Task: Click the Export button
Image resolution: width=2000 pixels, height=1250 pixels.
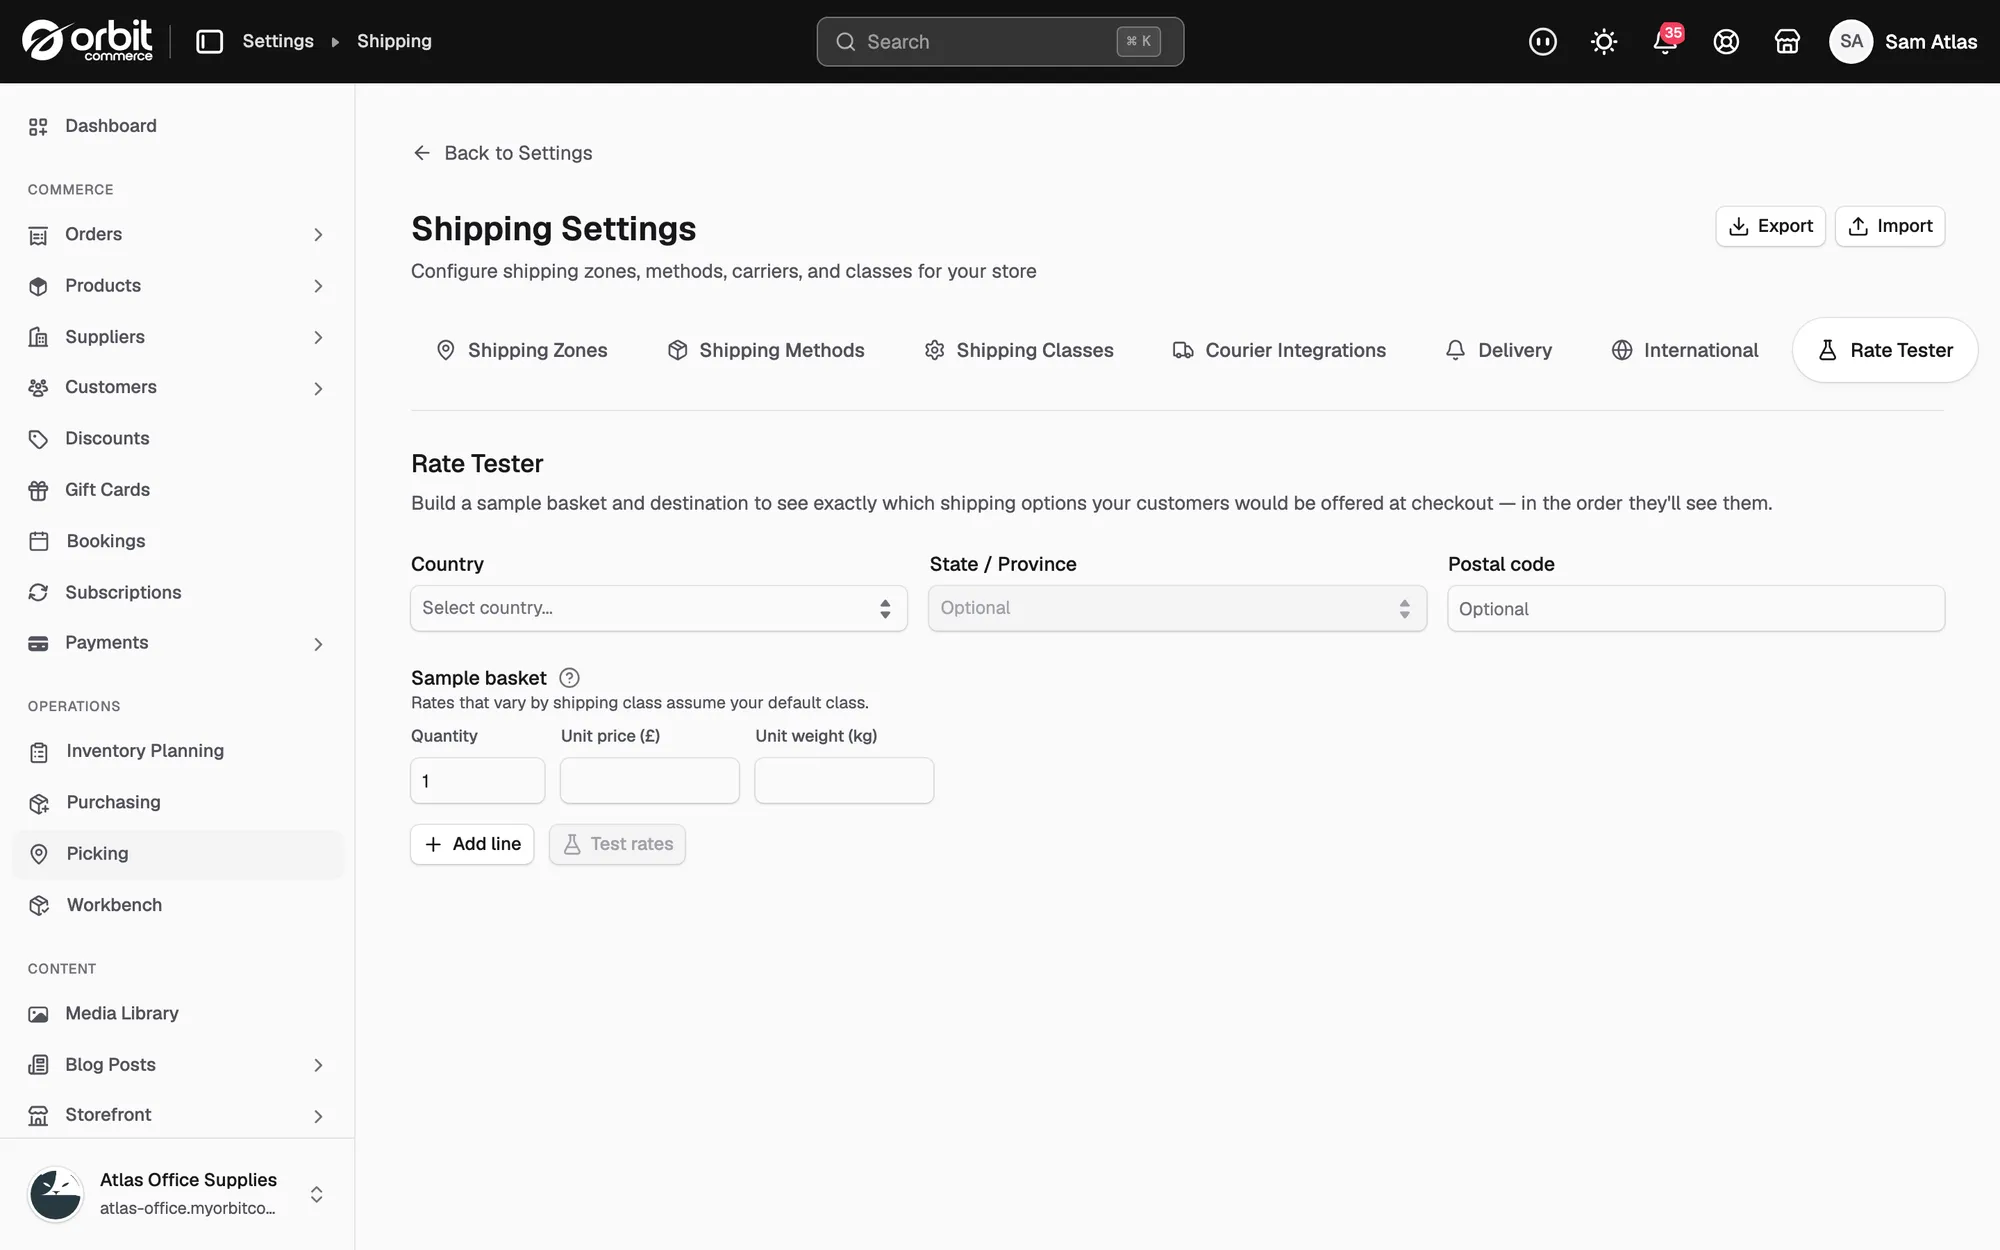Action: (1770, 226)
